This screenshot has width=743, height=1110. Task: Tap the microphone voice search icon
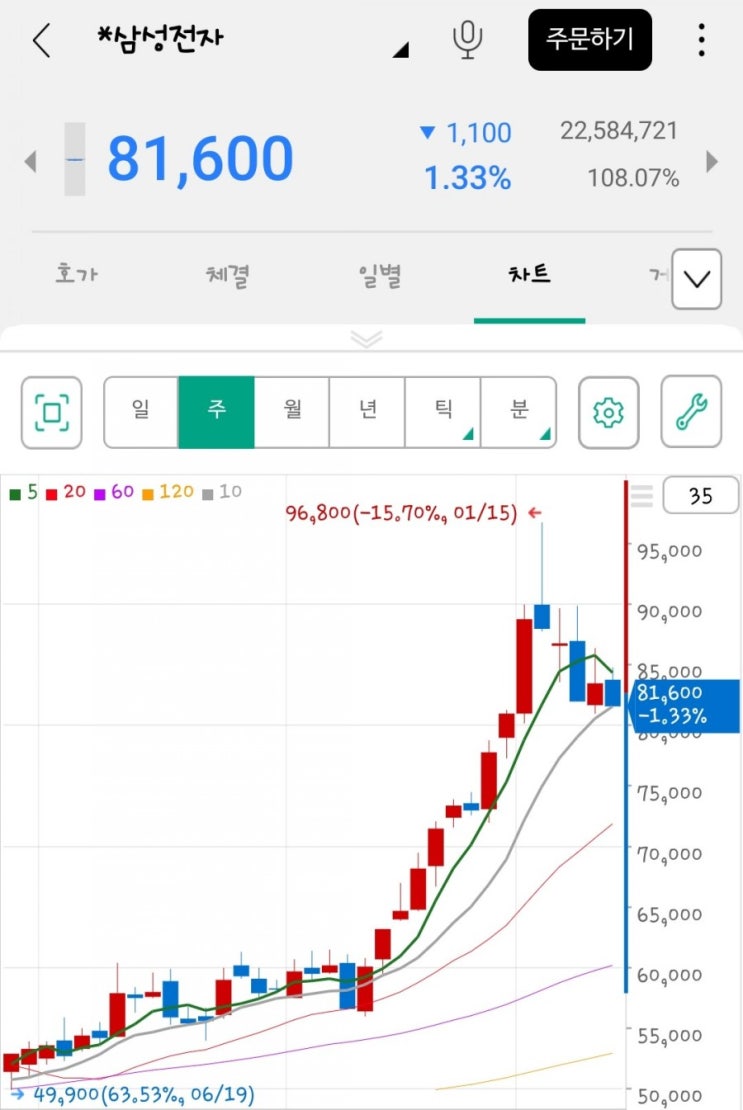point(468,40)
